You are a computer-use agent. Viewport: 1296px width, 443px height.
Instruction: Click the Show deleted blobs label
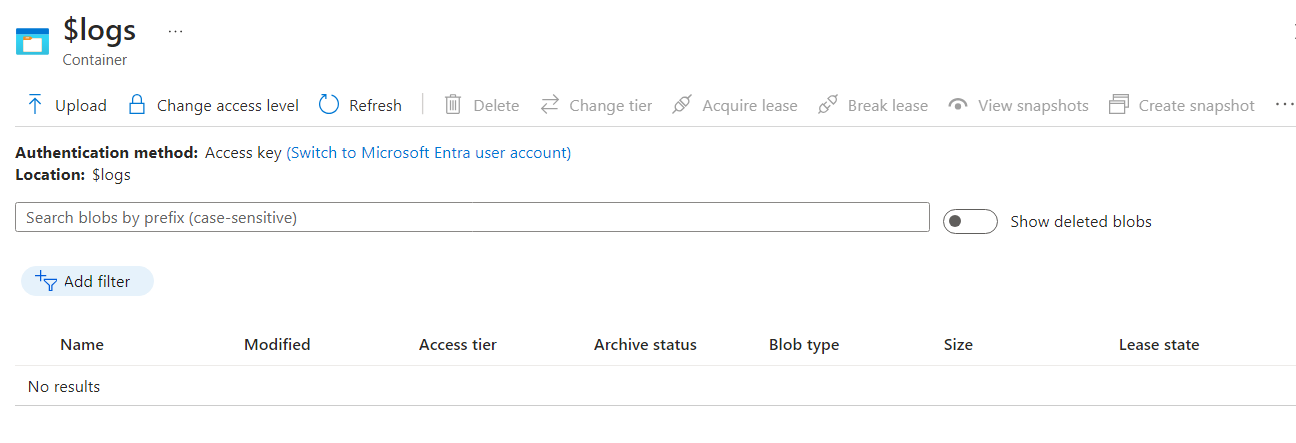1081,222
